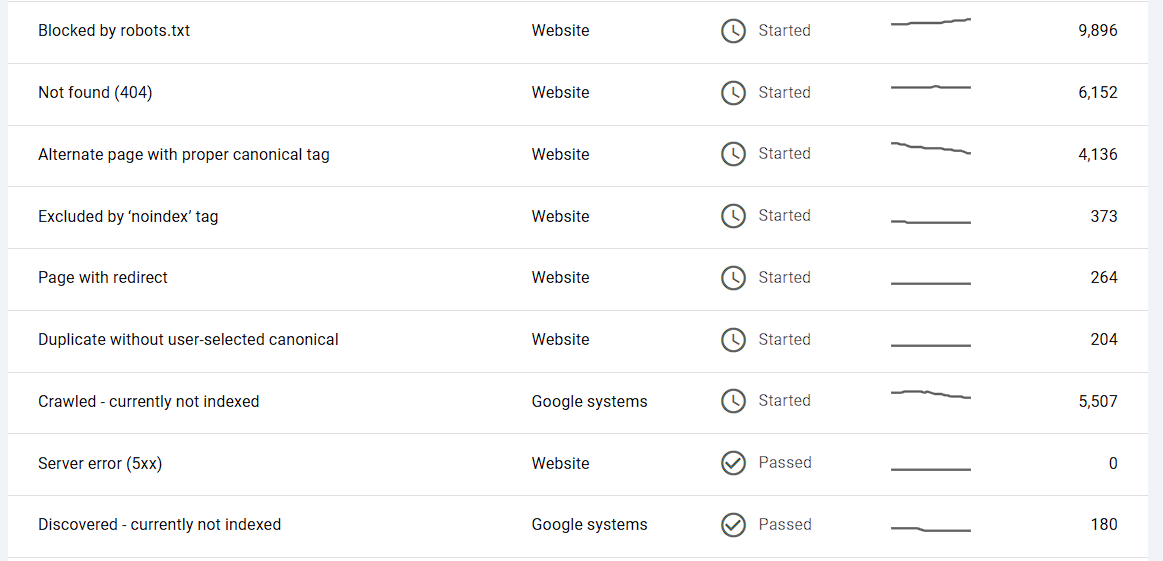Click clock icon for Crawled - currently not indexed
The height and width of the screenshot is (561, 1163).
coord(733,401)
